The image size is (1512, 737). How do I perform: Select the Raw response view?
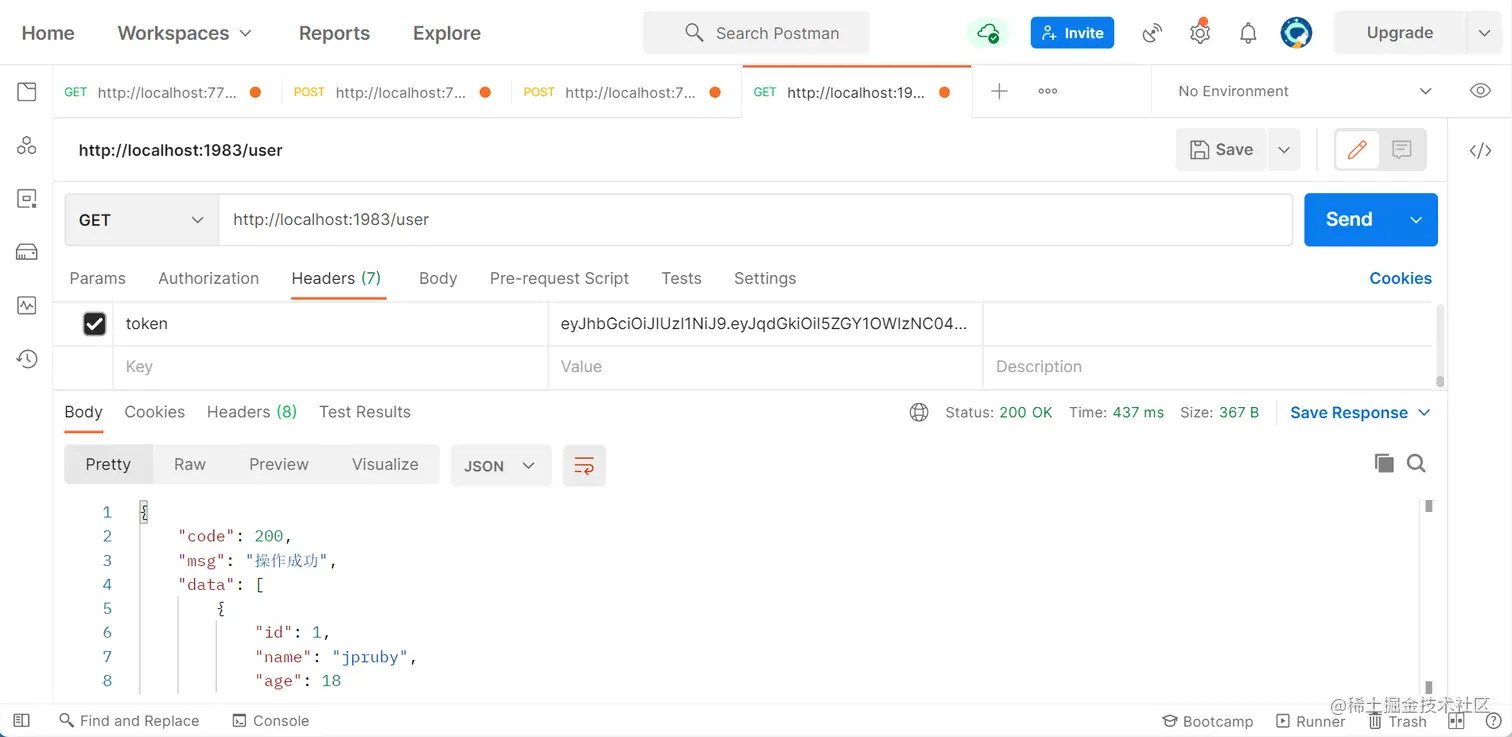click(190, 464)
